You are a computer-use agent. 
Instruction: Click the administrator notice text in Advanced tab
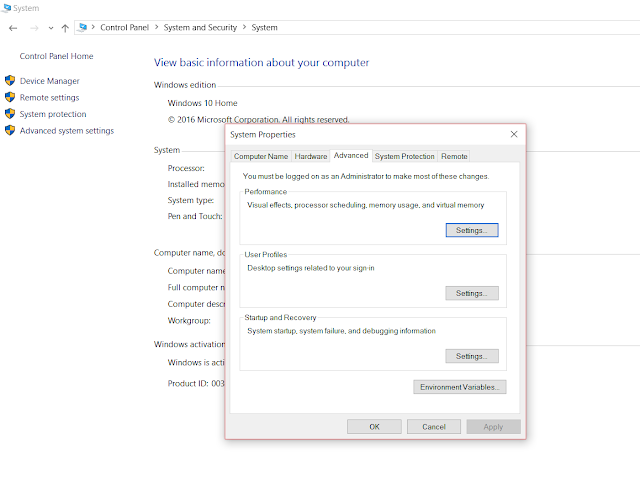click(366, 176)
